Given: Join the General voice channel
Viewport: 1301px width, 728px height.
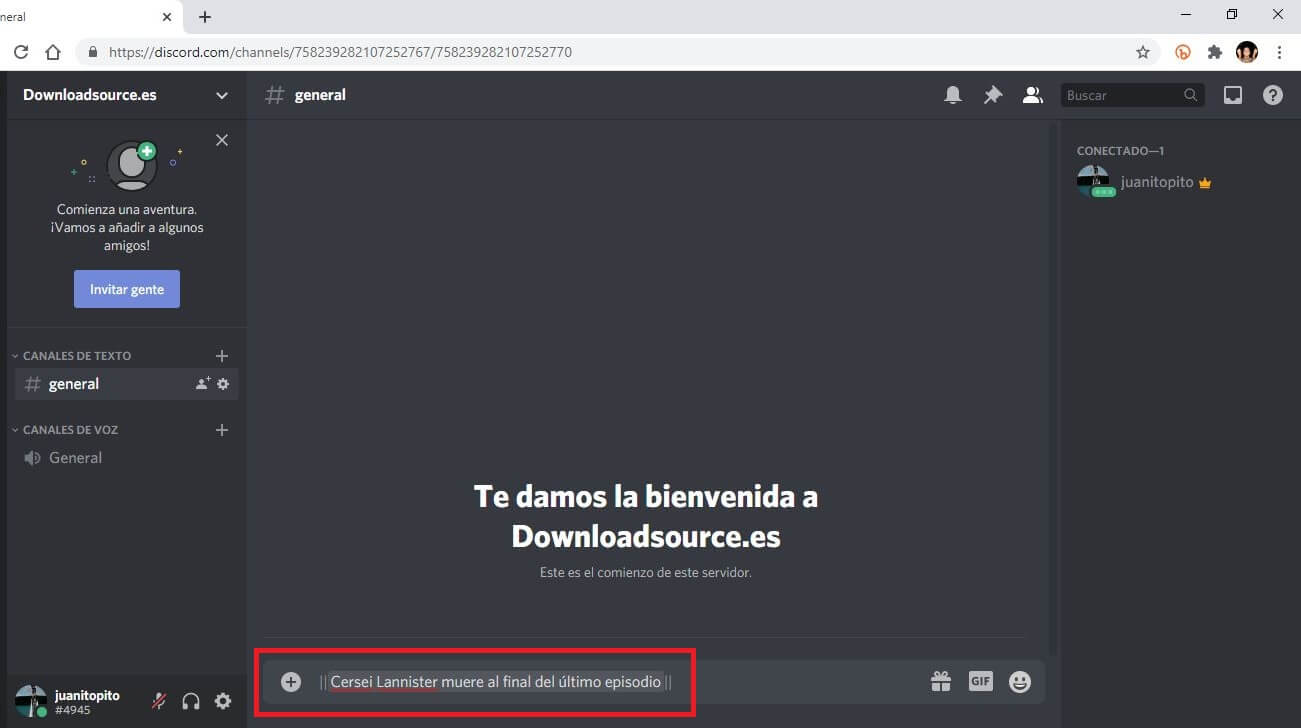Looking at the screenshot, I should (126, 458).
